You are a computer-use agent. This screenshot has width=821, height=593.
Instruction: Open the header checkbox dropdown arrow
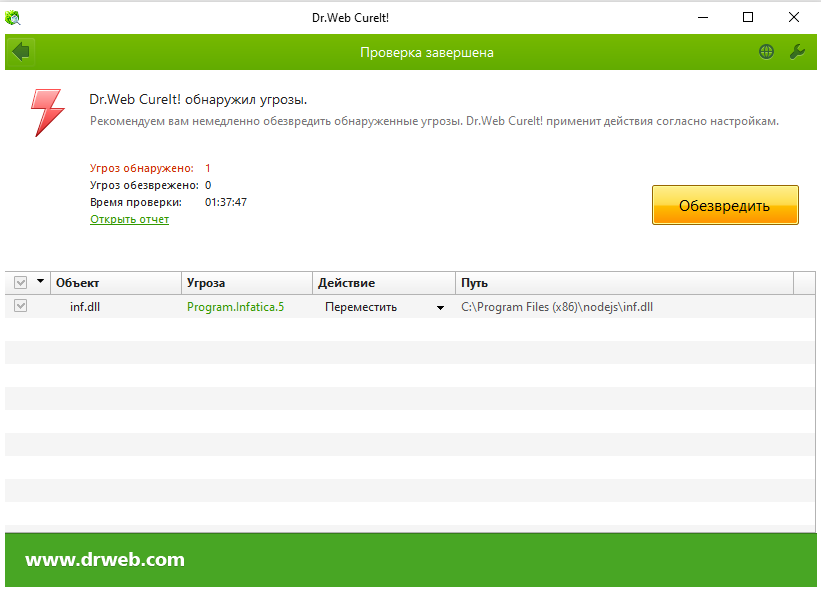tap(40, 282)
